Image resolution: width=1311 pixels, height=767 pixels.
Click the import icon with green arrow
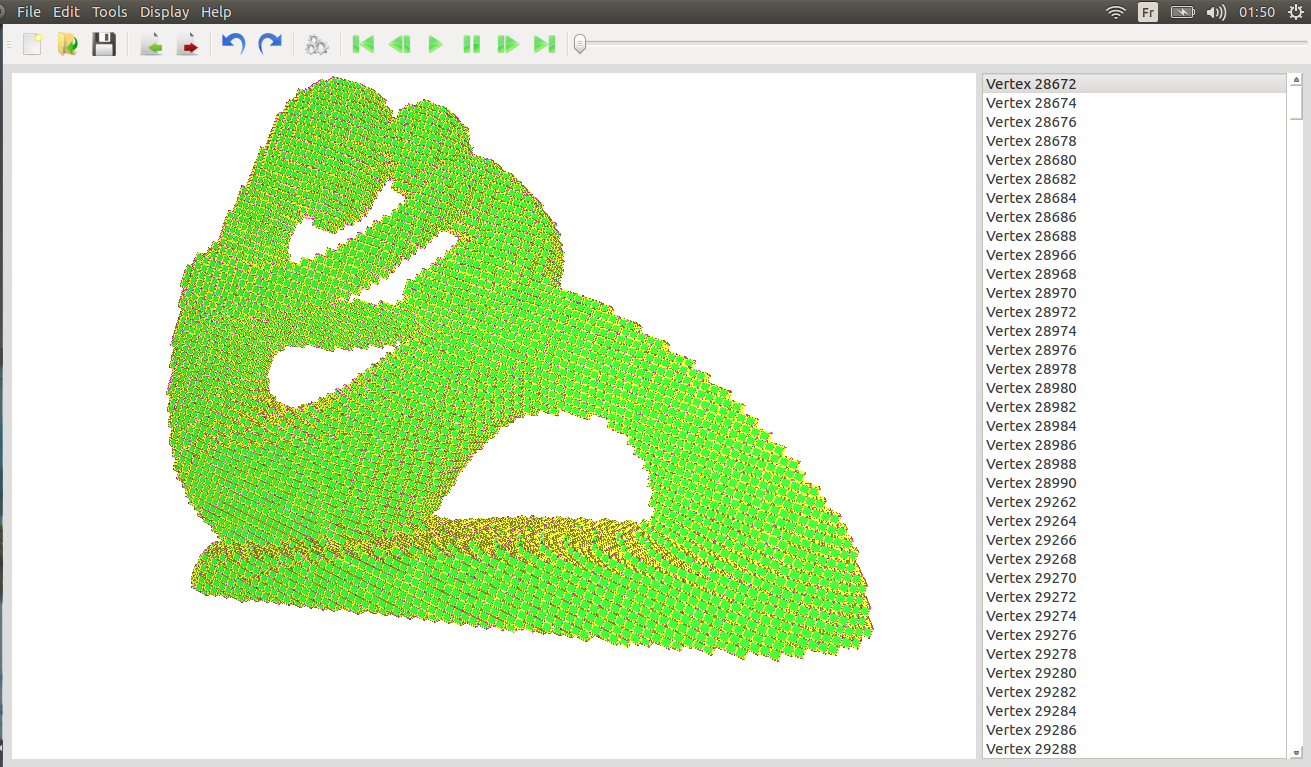(x=151, y=44)
